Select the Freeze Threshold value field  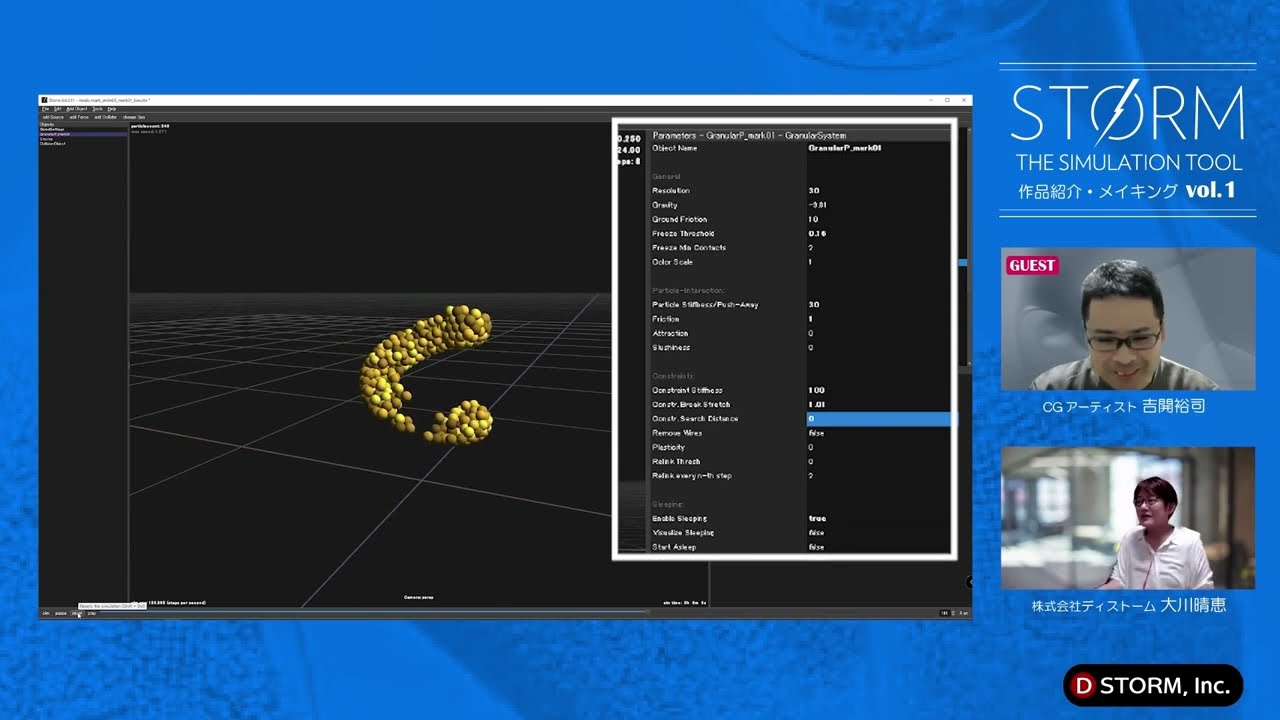click(880, 234)
